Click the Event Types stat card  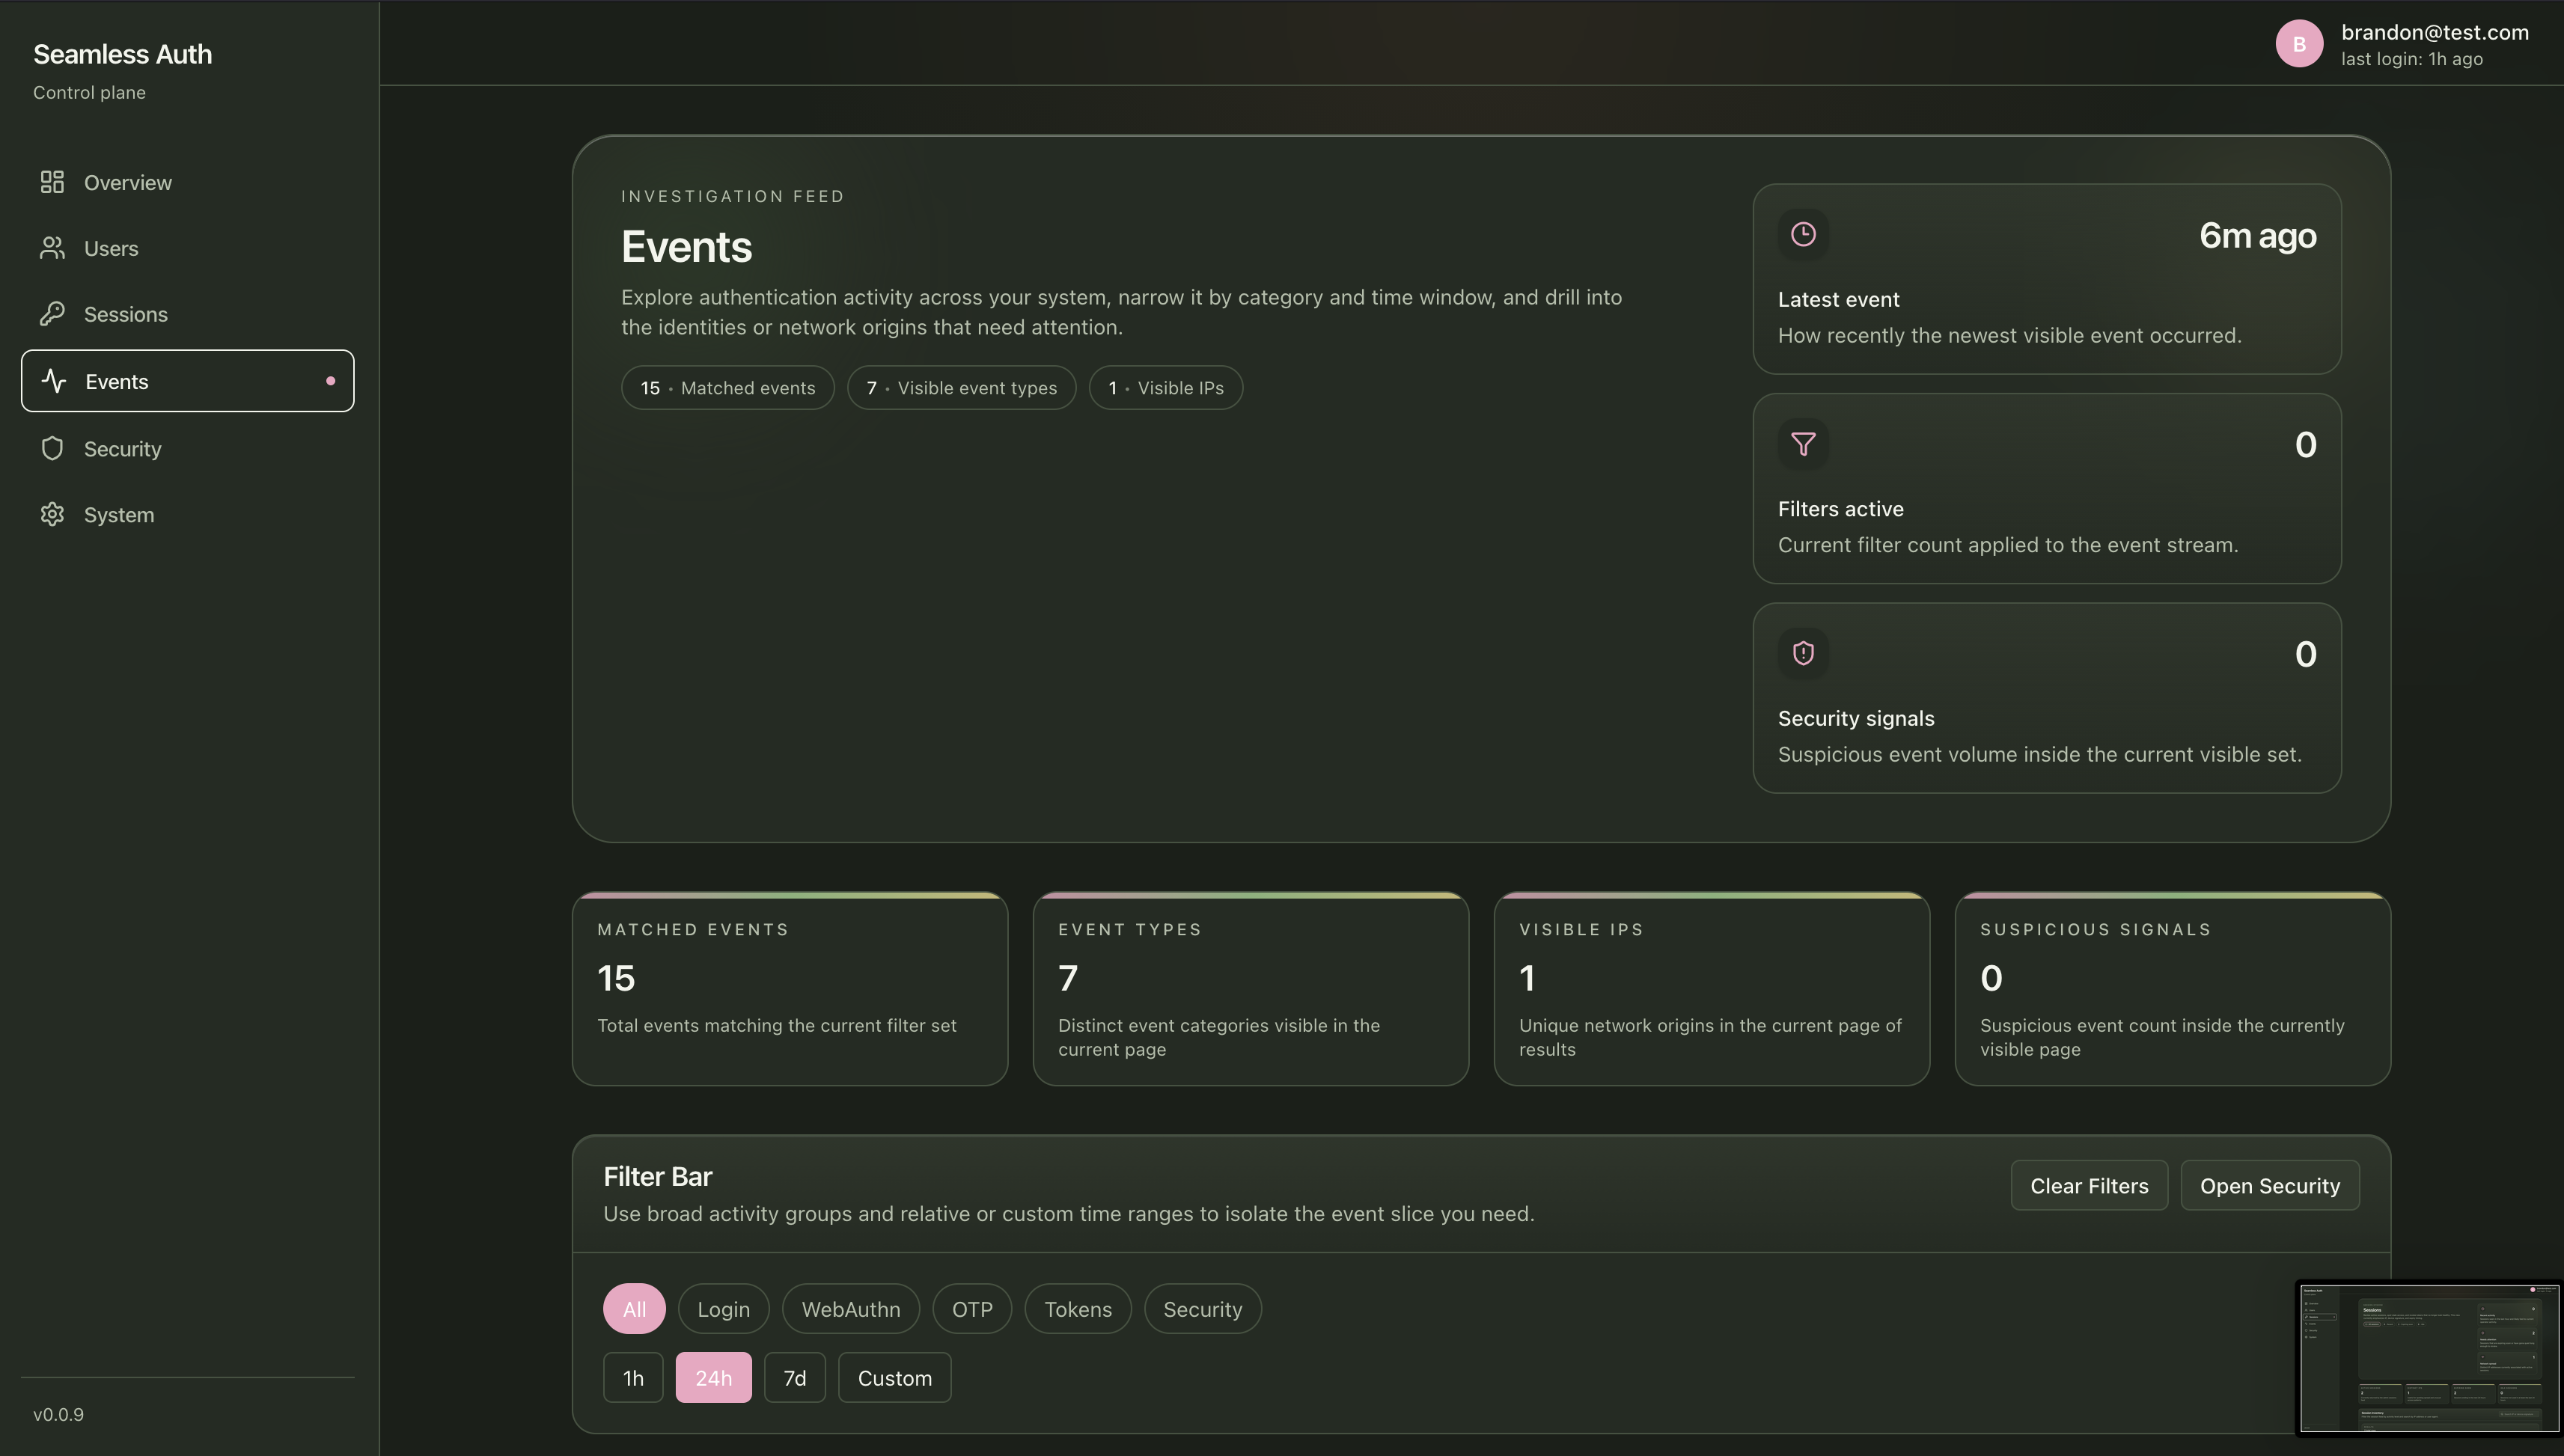pyautogui.click(x=1251, y=989)
